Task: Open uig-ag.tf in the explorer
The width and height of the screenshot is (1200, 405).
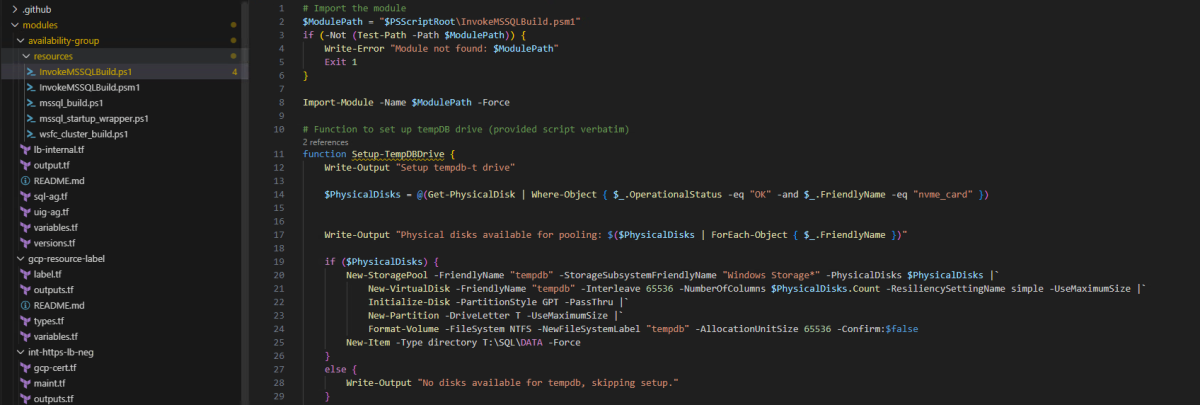Action: tap(51, 212)
